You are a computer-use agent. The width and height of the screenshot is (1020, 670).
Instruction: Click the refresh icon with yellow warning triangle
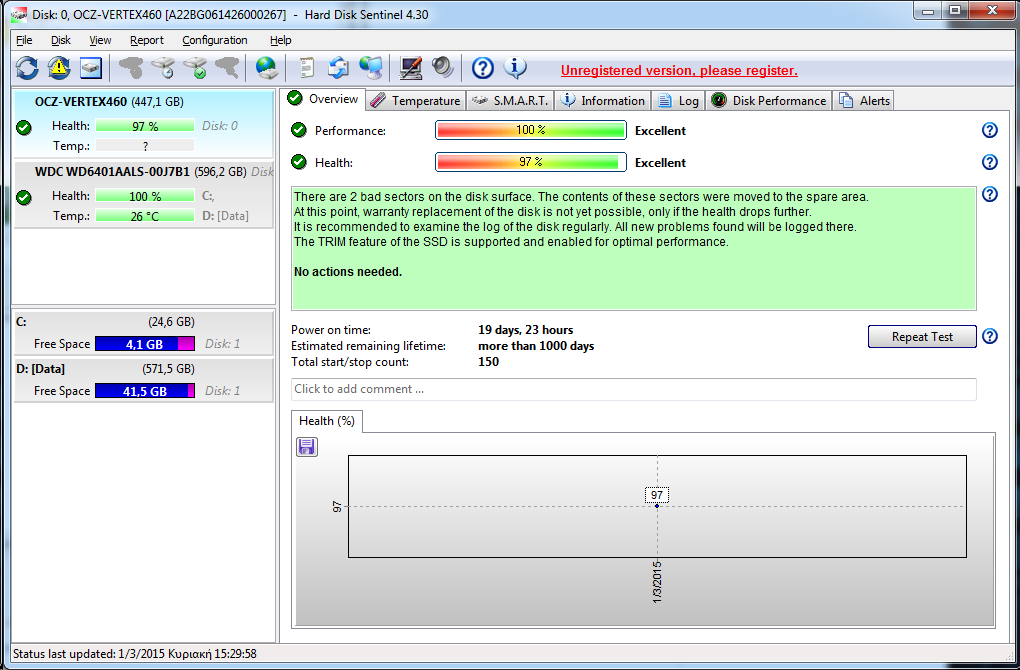[59, 68]
